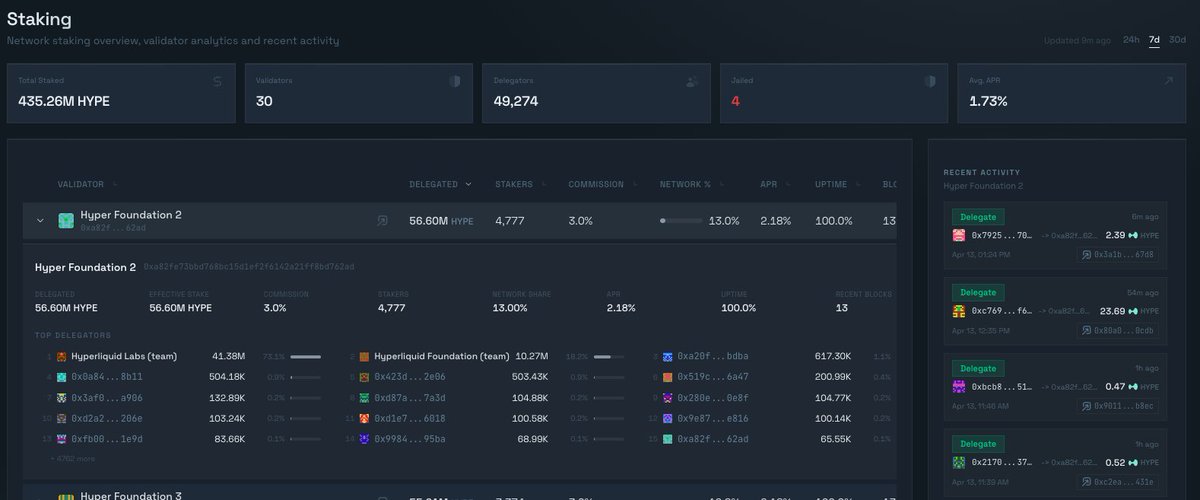This screenshot has height=500, width=1200.
Task: Click the avatar next to 0x280e...0e8f
Action: click(x=667, y=398)
